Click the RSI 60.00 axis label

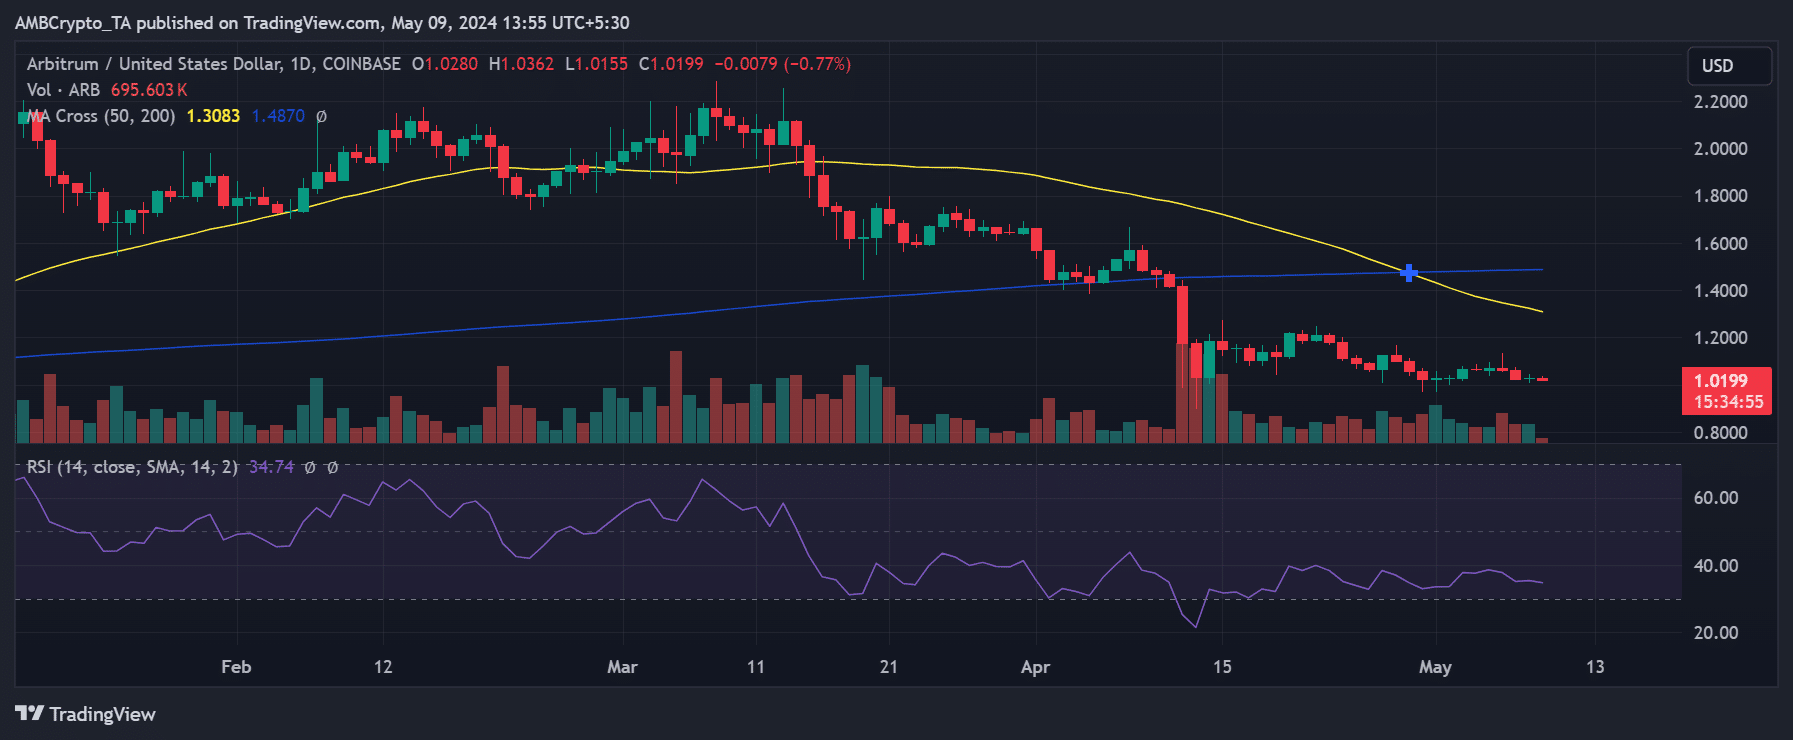click(x=1716, y=498)
